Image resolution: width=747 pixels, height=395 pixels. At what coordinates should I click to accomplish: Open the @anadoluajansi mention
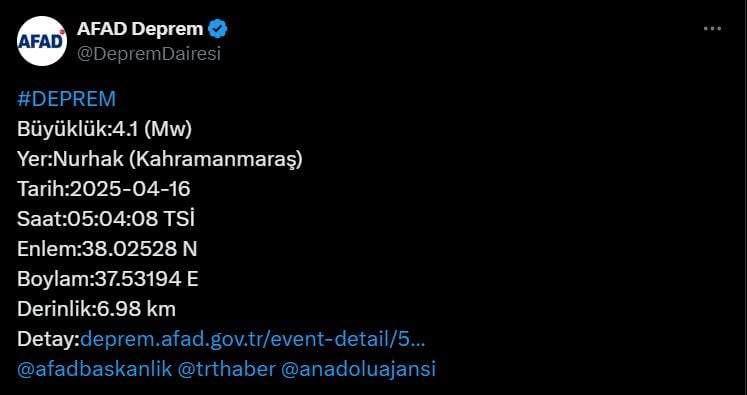358,369
